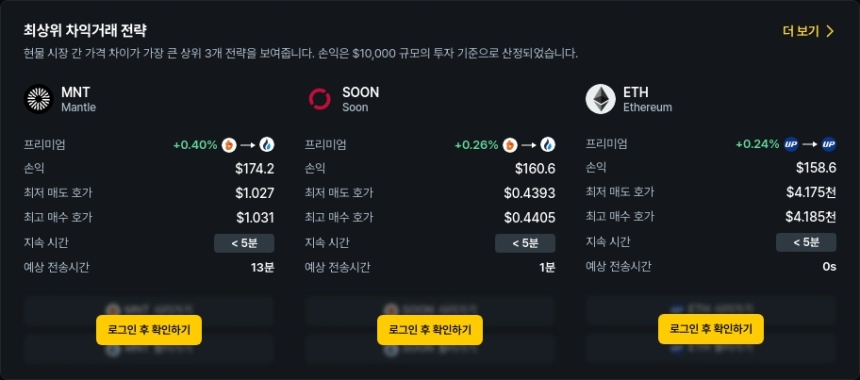This screenshot has width=860, height=380.
Task: Click the SOON red ring logo
Action: pos(319,99)
